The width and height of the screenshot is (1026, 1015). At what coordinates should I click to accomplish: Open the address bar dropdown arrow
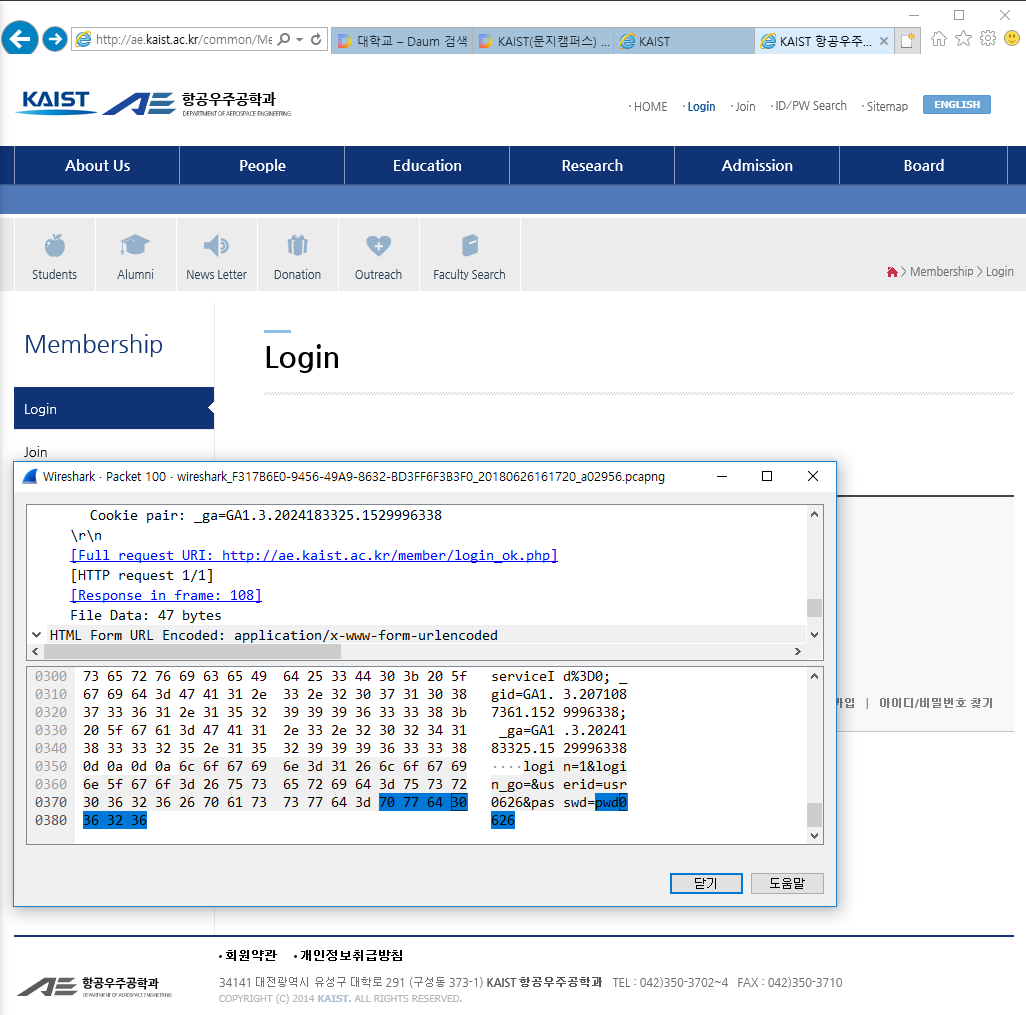tap(299, 39)
